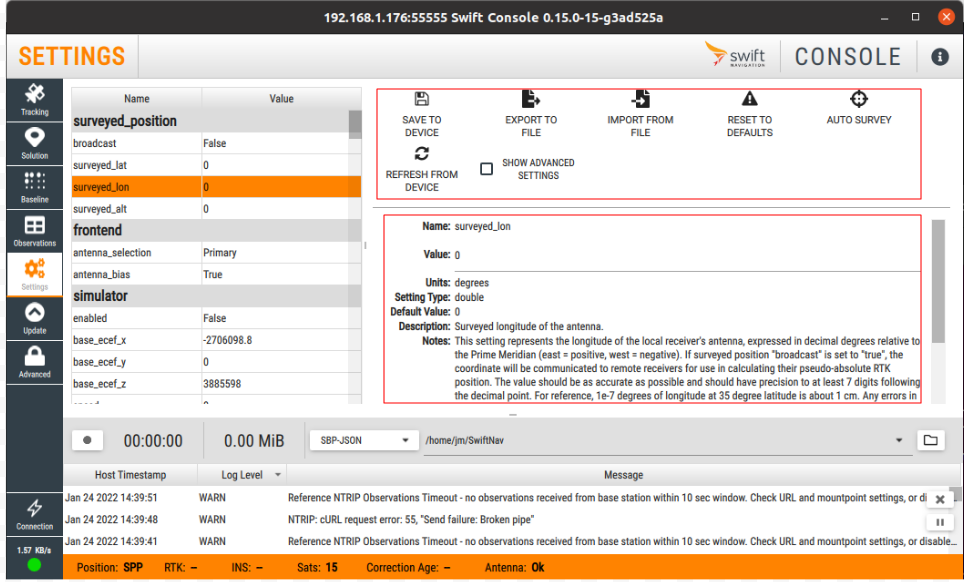Click the Primary antenna value cell
Screen dimensions: 964x582
275,253
